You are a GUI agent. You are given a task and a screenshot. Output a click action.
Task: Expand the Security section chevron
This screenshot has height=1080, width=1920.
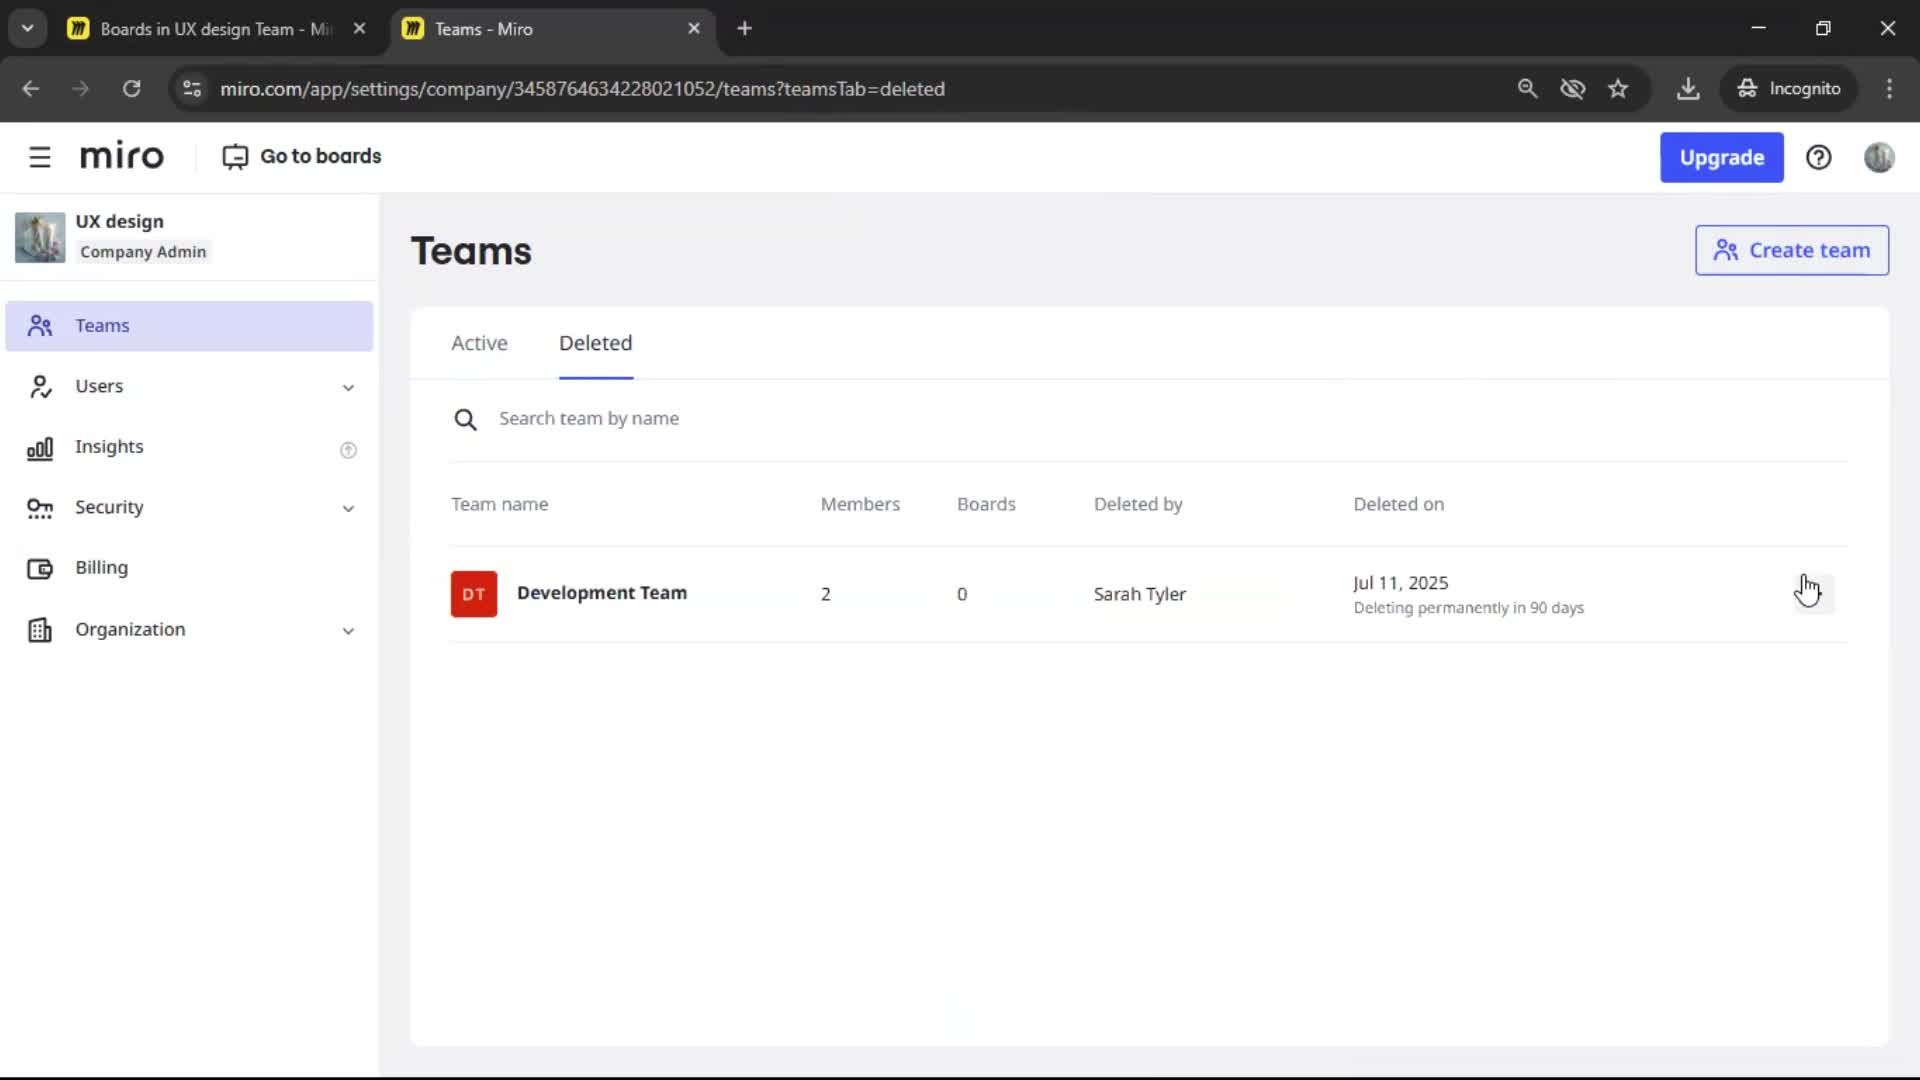click(x=348, y=509)
